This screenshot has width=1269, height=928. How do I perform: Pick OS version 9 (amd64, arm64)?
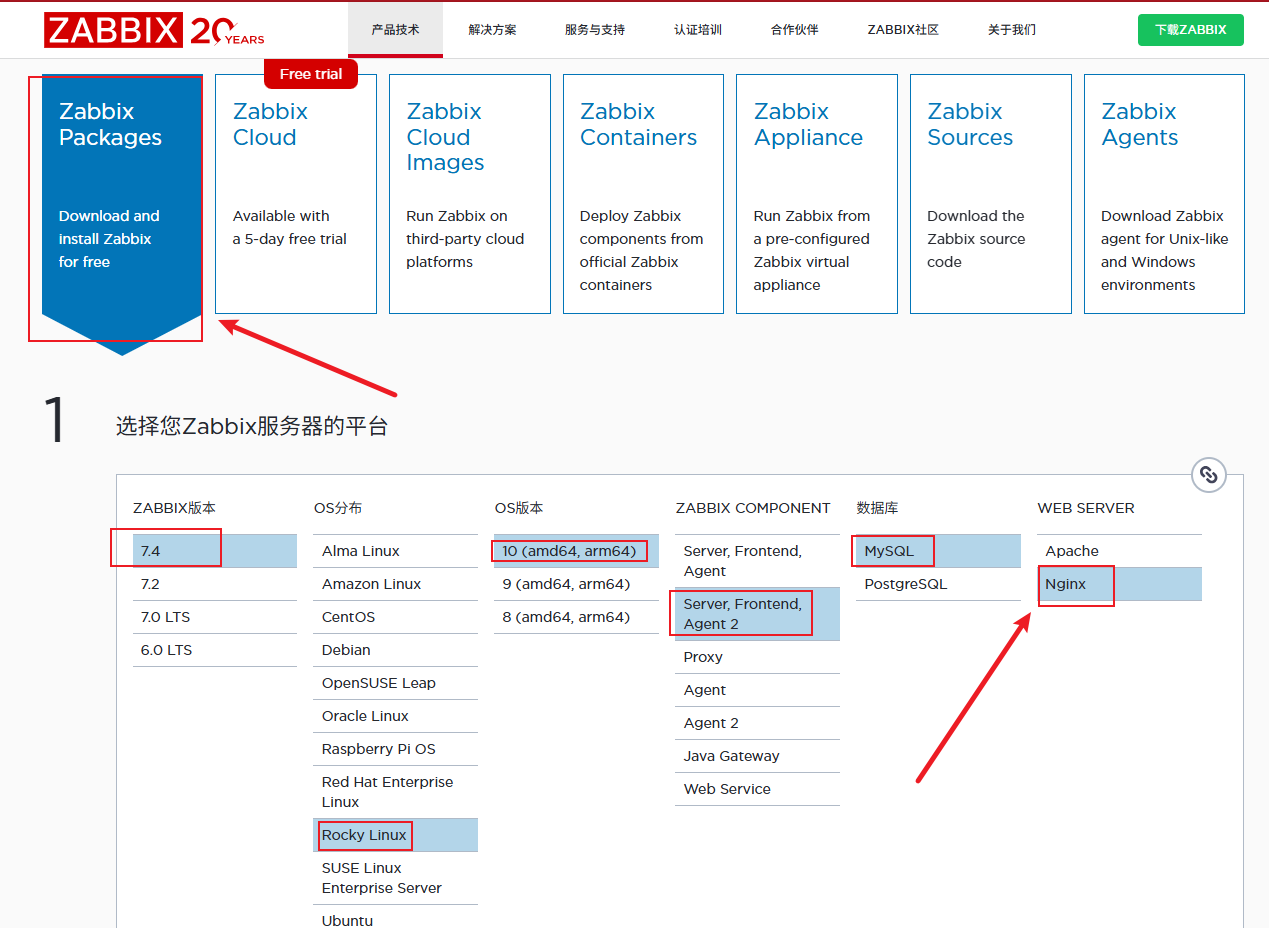(x=577, y=584)
